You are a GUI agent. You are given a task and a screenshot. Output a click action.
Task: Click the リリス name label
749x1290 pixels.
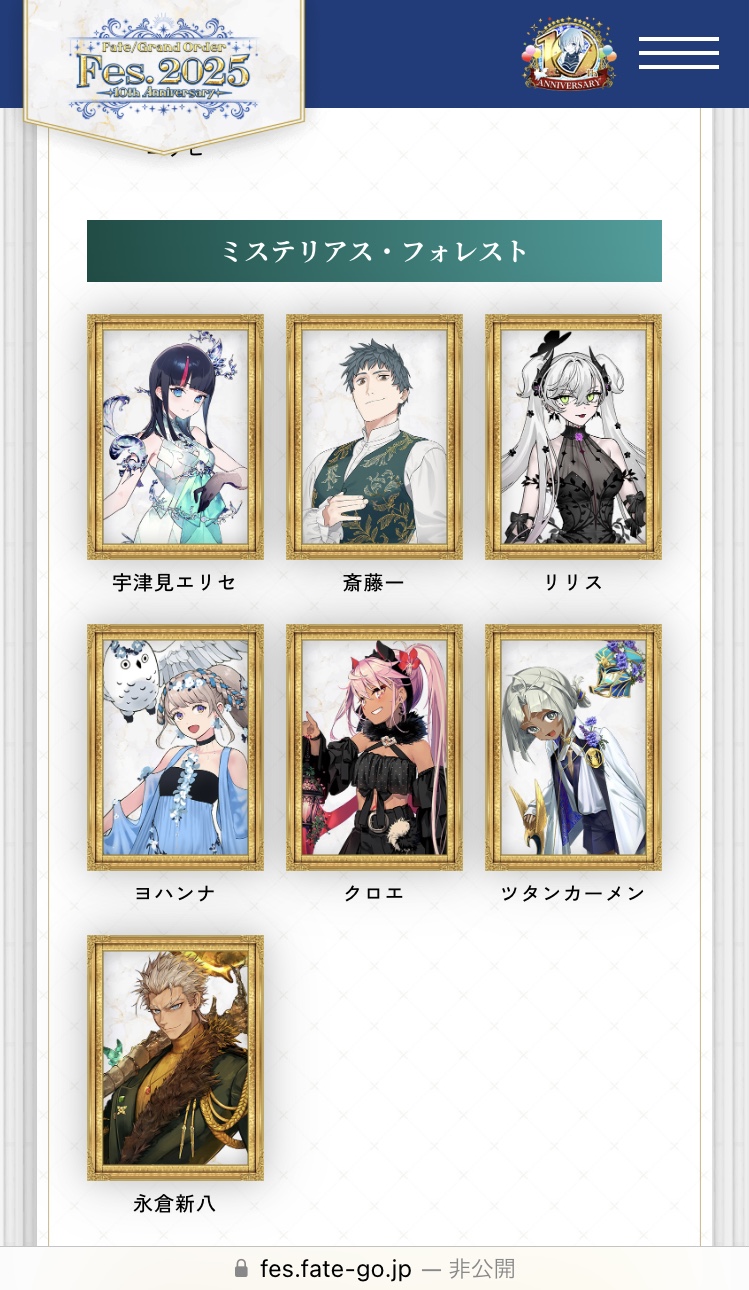573,583
